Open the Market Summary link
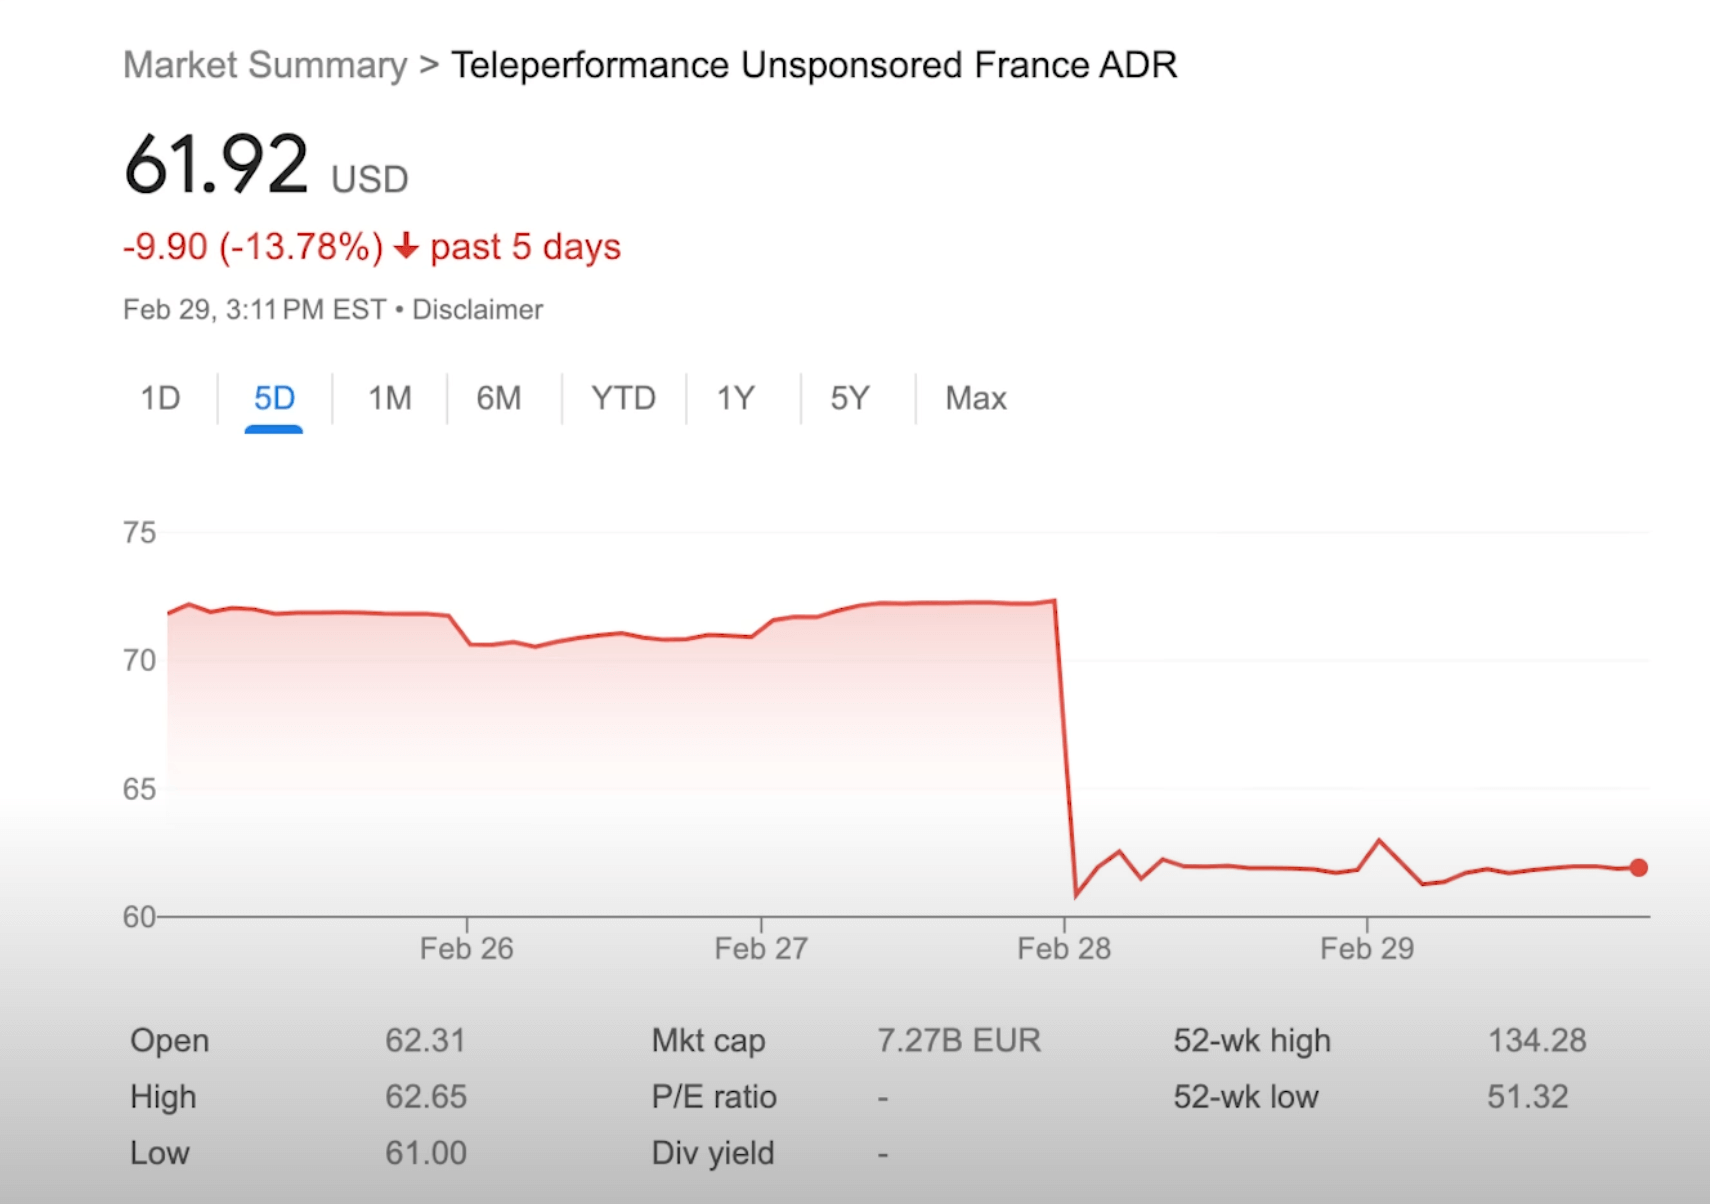1710x1204 pixels. pyautogui.click(x=264, y=64)
